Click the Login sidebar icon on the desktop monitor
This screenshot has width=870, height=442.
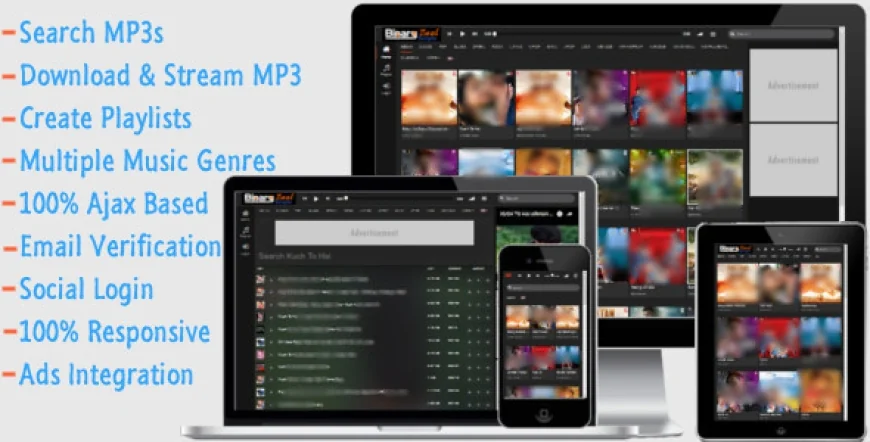pos(386,88)
